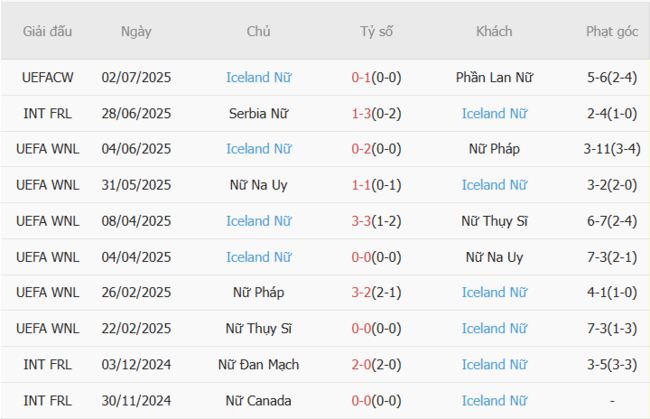Select the Chủ column header

coord(258,31)
